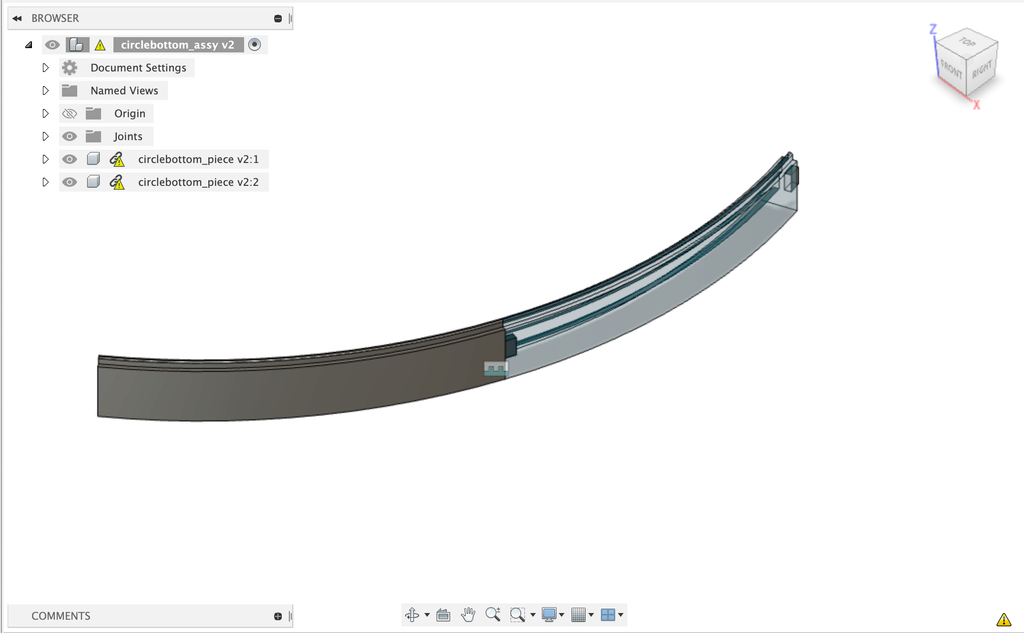The width and height of the screenshot is (1024, 633).
Task: Click the Grid and Snaps icon
Action: coord(578,615)
